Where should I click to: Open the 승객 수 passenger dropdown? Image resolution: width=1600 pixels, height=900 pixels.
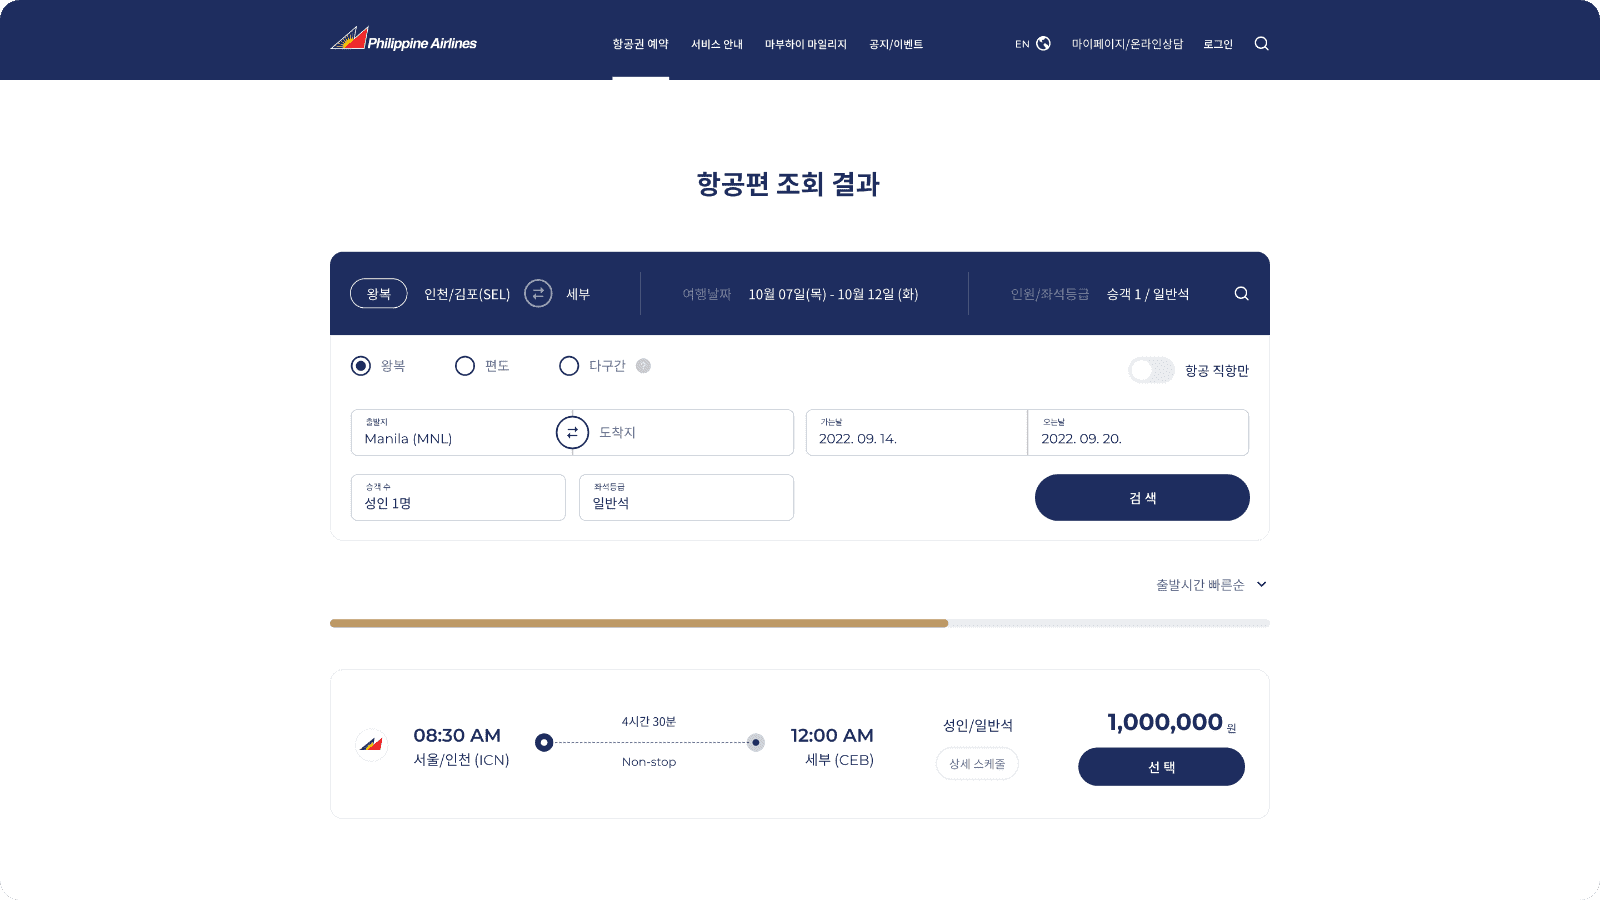pos(458,497)
